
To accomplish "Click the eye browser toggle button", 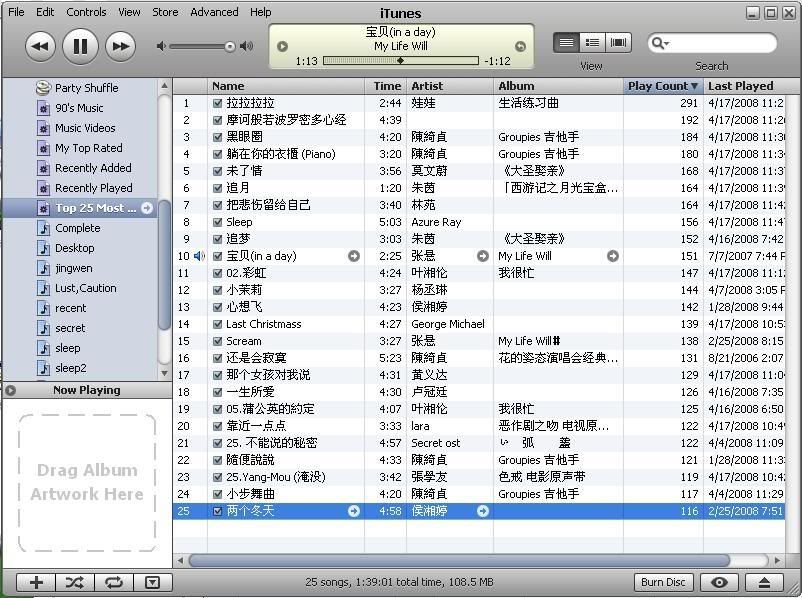I will (x=719, y=582).
